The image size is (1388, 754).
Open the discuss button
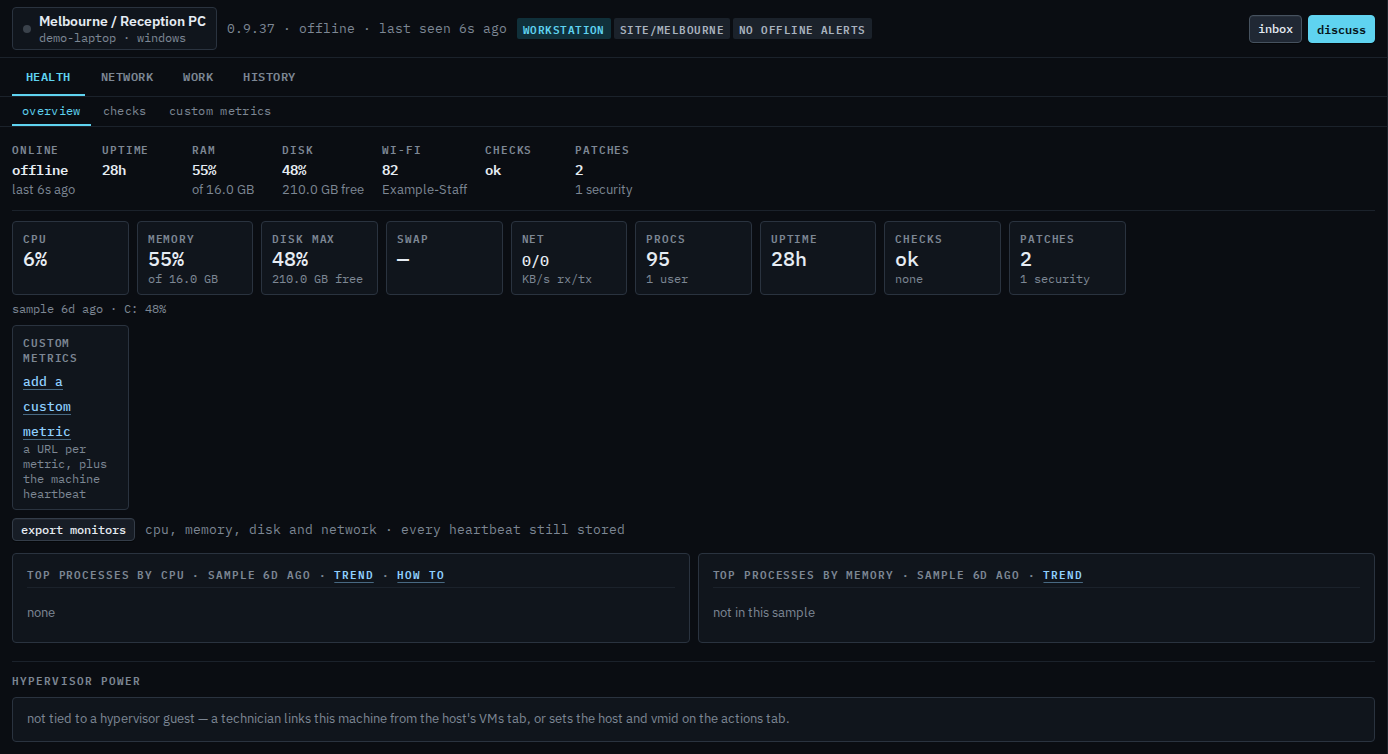[x=1341, y=29]
